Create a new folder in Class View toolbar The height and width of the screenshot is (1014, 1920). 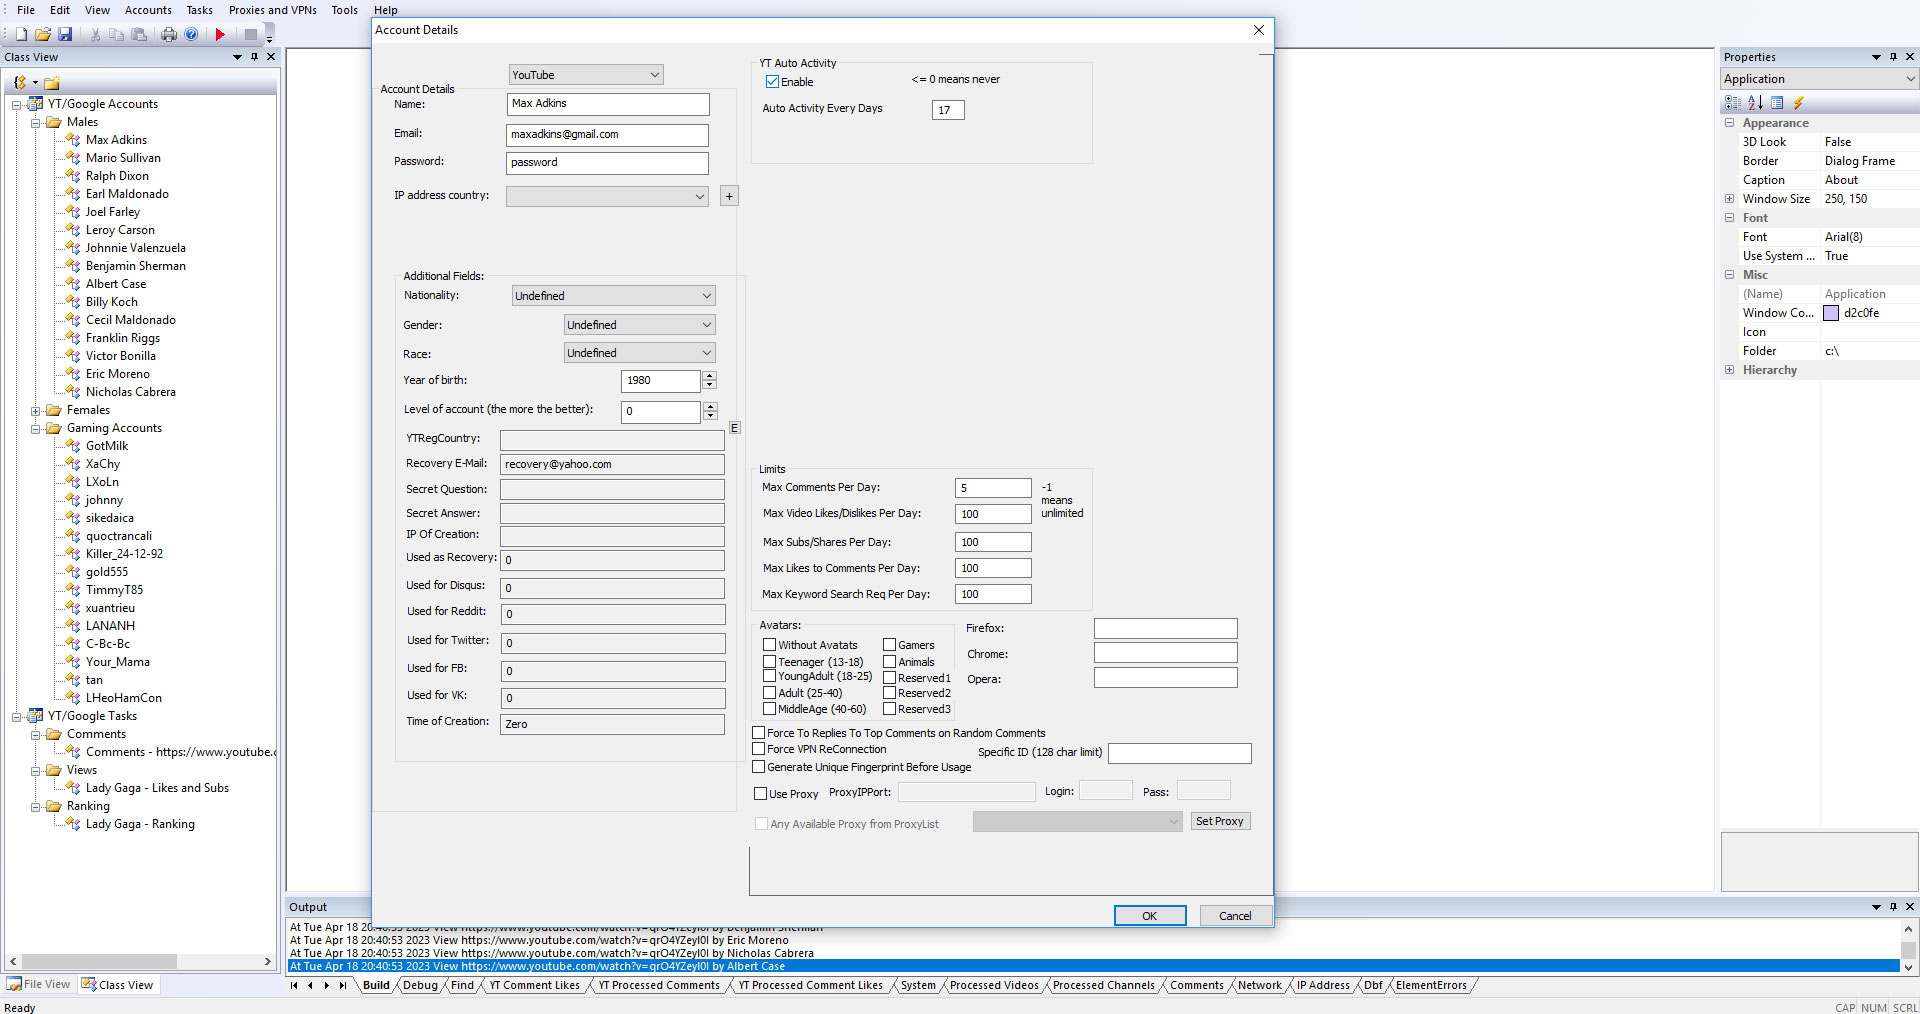pyautogui.click(x=51, y=82)
